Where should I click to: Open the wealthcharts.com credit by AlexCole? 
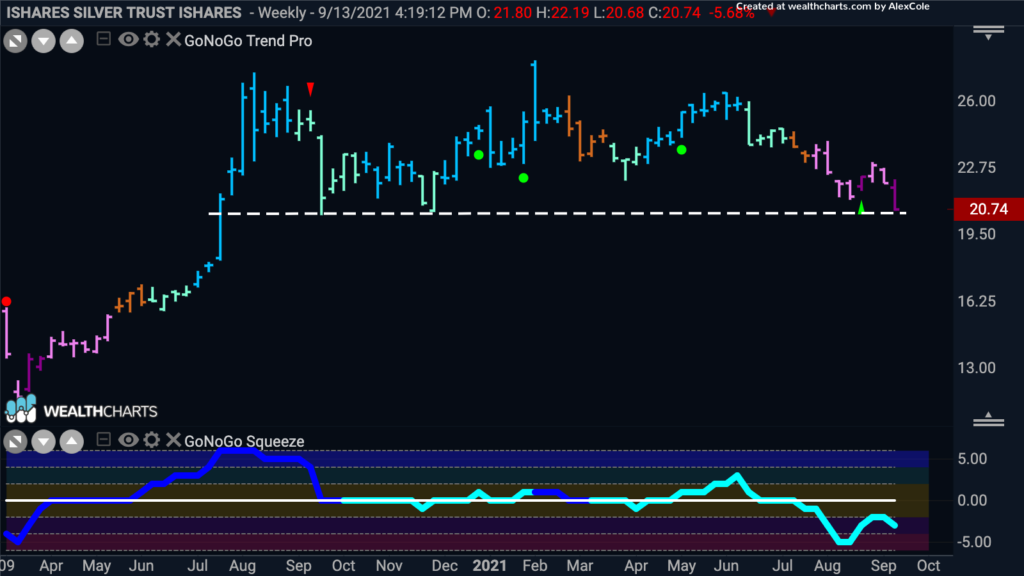click(x=833, y=7)
